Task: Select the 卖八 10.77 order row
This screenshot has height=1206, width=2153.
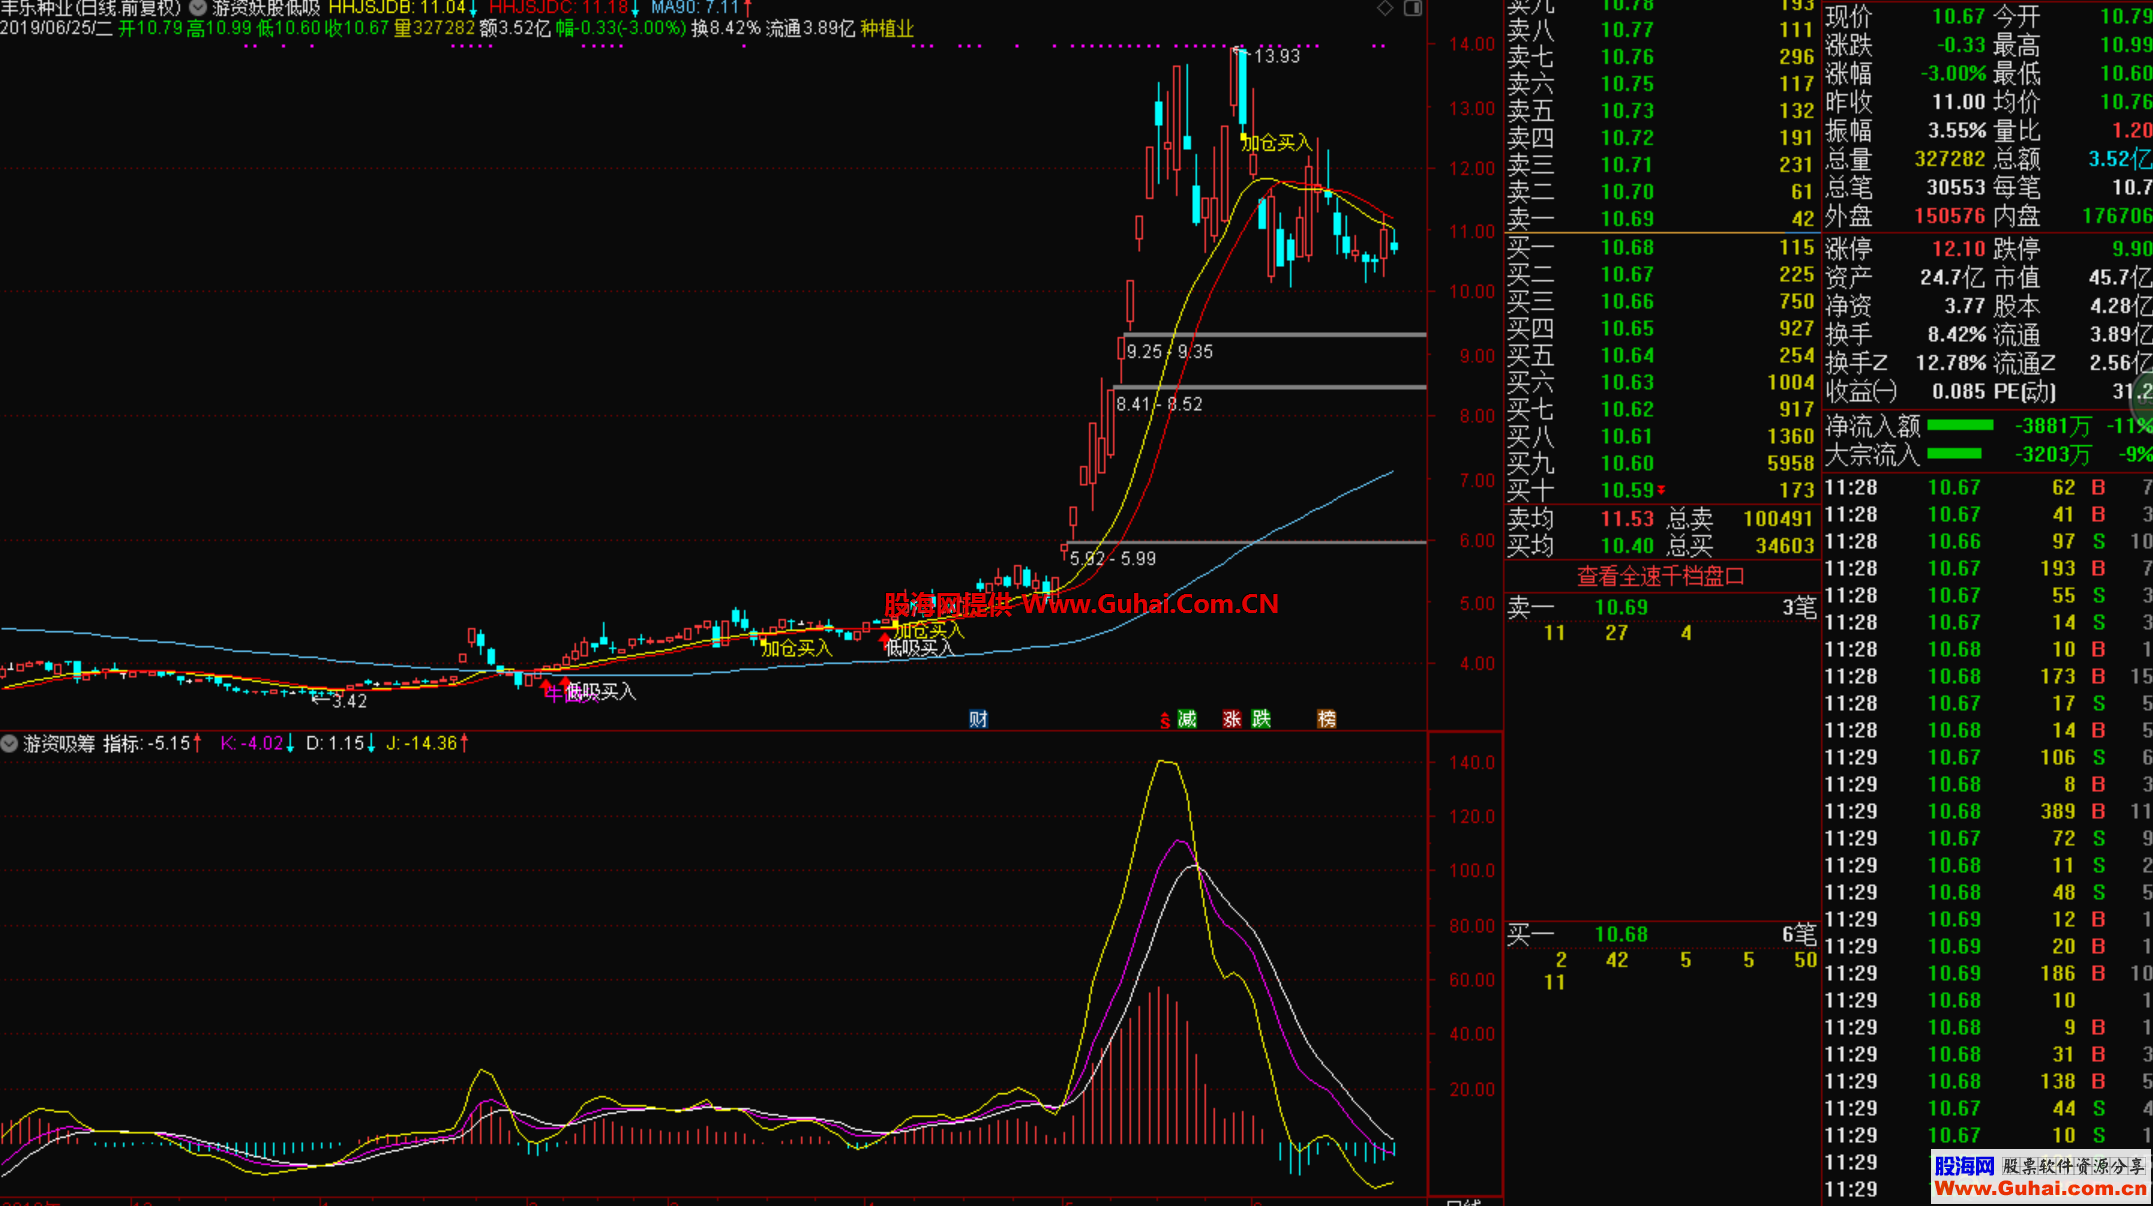Action: tap(1660, 30)
